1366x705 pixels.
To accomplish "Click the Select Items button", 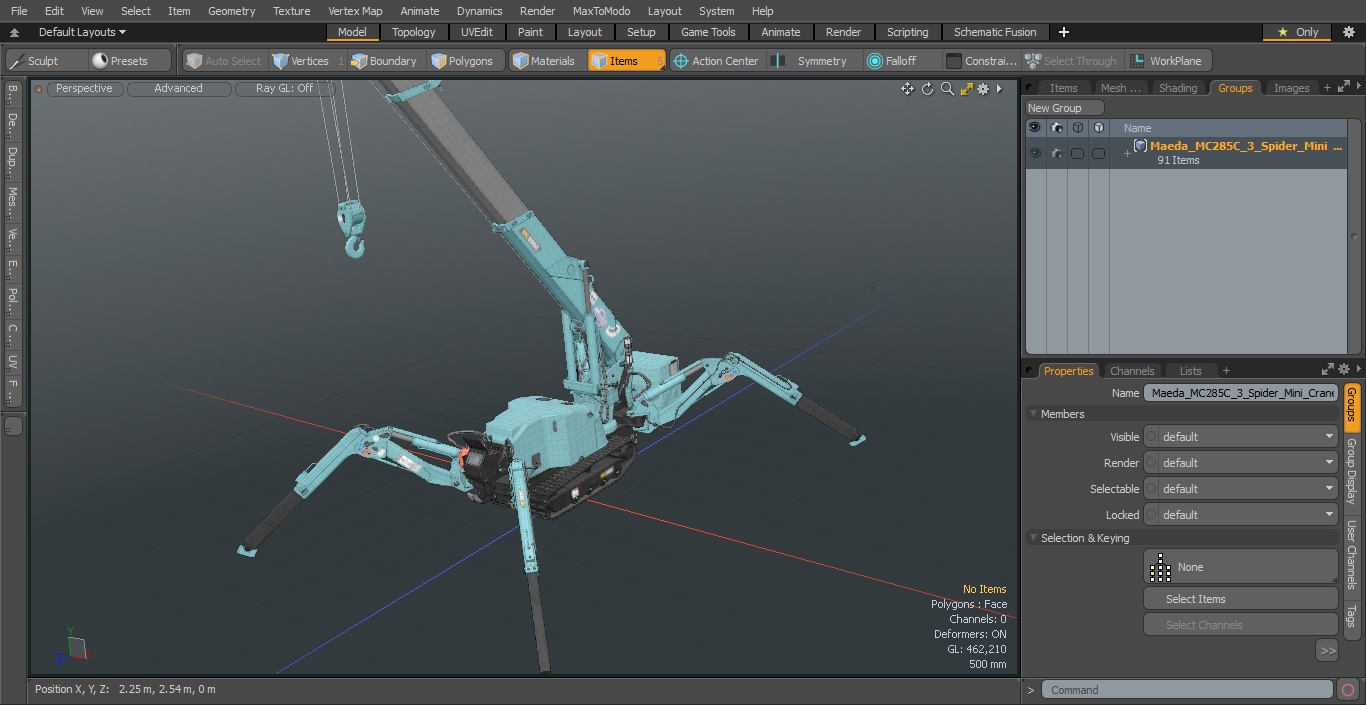I will (1241, 599).
